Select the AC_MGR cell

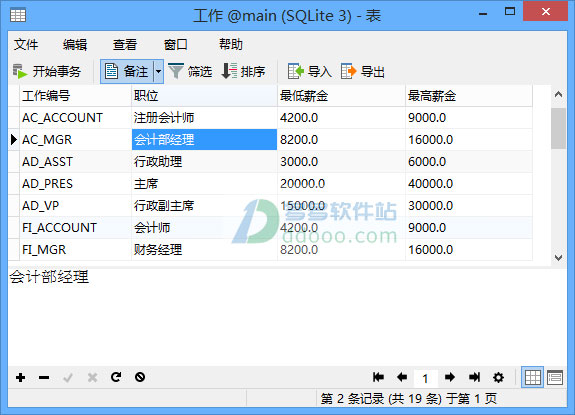click(x=76, y=140)
